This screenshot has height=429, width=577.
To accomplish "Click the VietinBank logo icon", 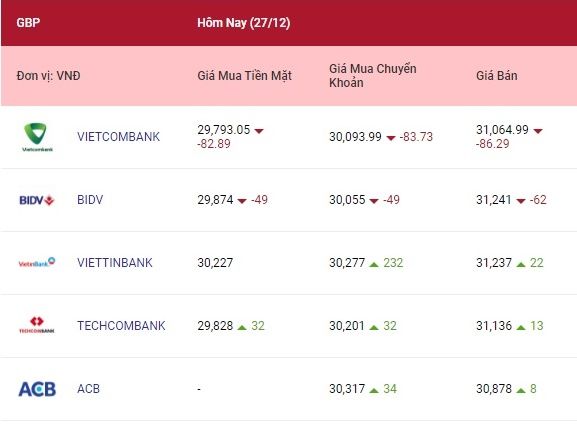I will tap(37, 262).
